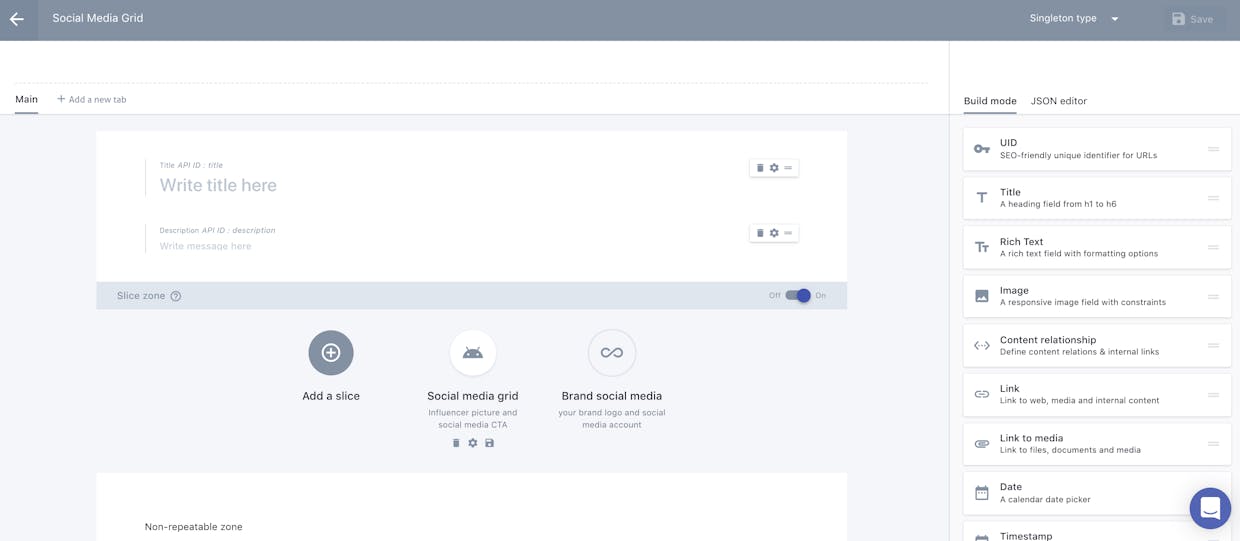
Task: Delete the Title field with trash icon
Action: 760,168
